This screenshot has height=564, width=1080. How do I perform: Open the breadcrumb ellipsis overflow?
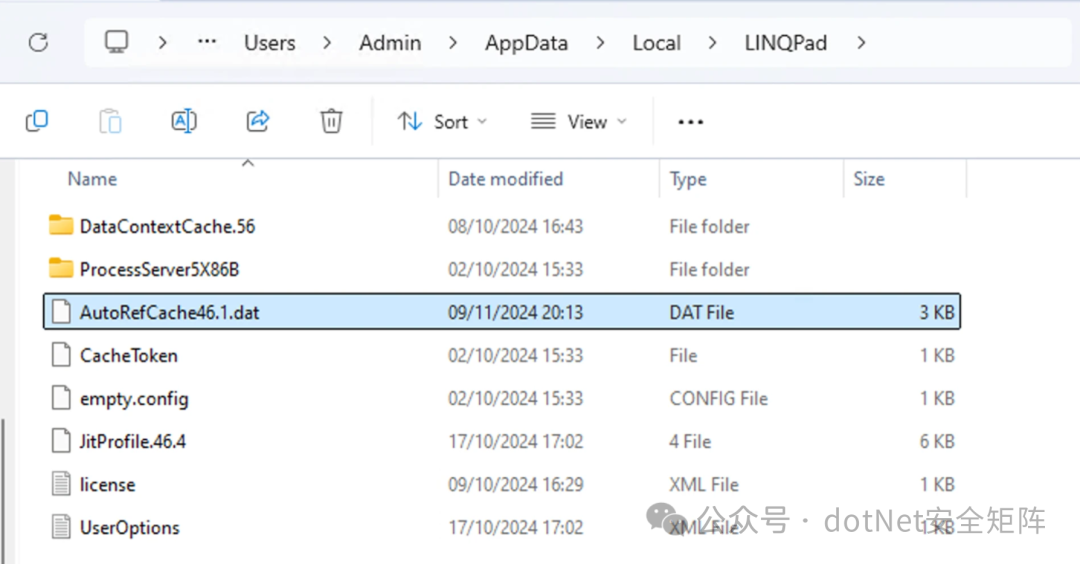207,42
